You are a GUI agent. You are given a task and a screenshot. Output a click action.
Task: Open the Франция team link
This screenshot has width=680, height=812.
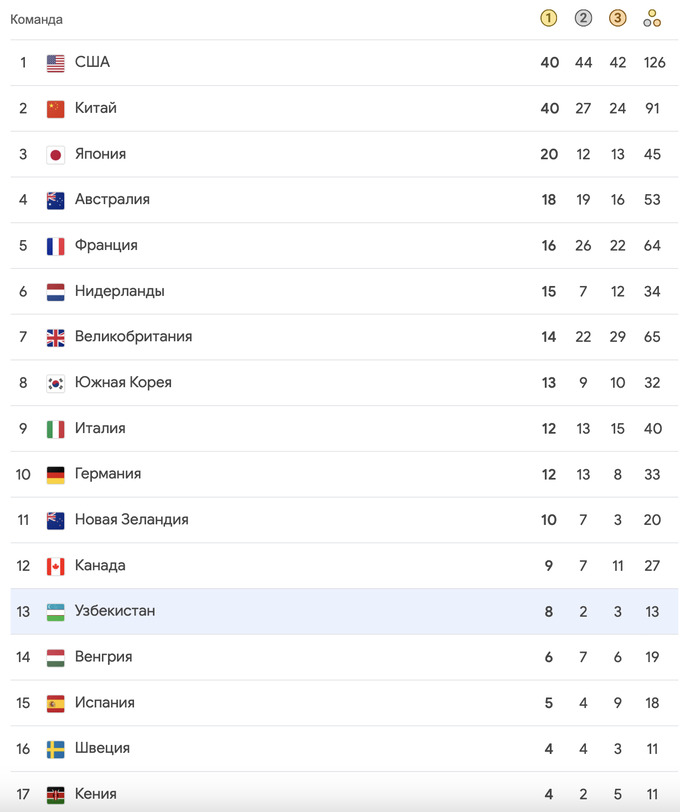pyautogui.click(x=106, y=246)
